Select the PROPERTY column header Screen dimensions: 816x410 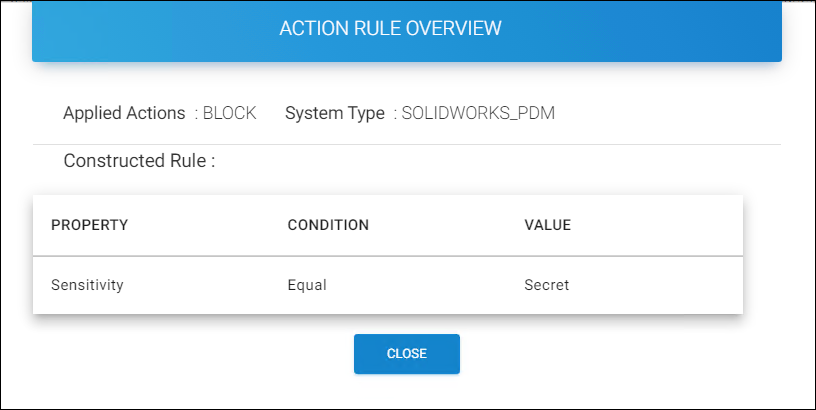[x=89, y=225]
